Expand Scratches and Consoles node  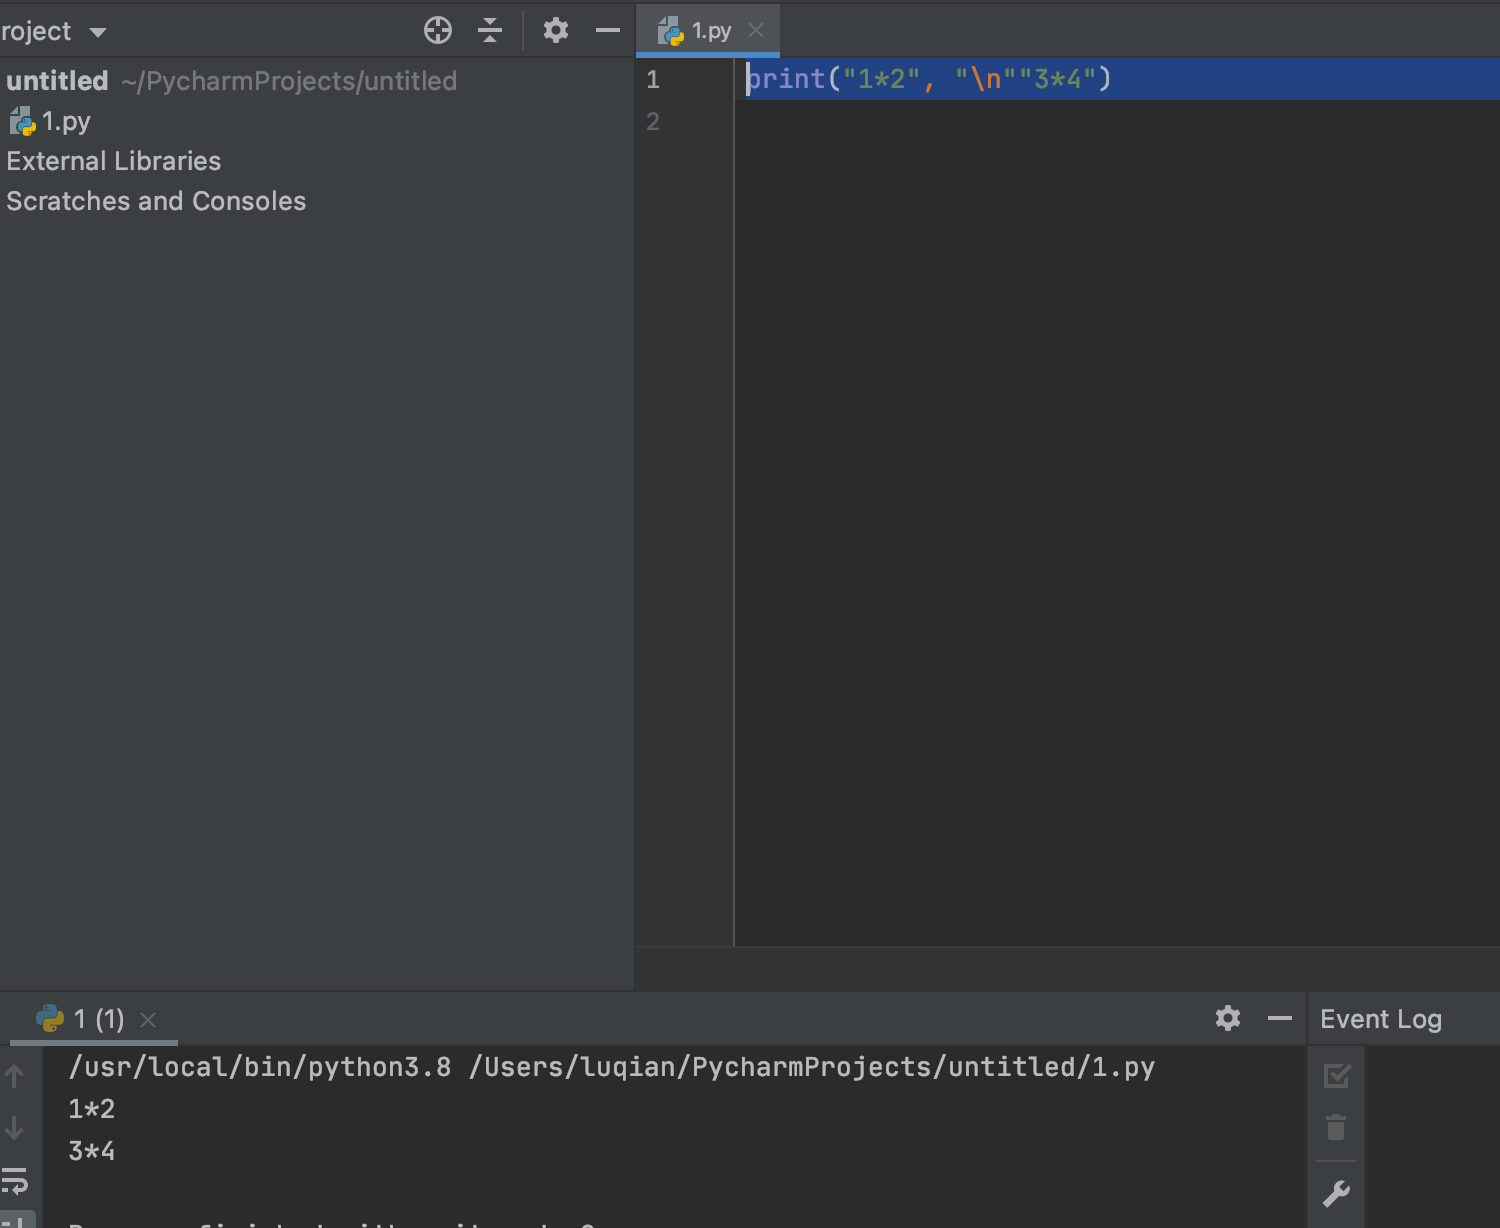pyautogui.click(x=156, y=201)
